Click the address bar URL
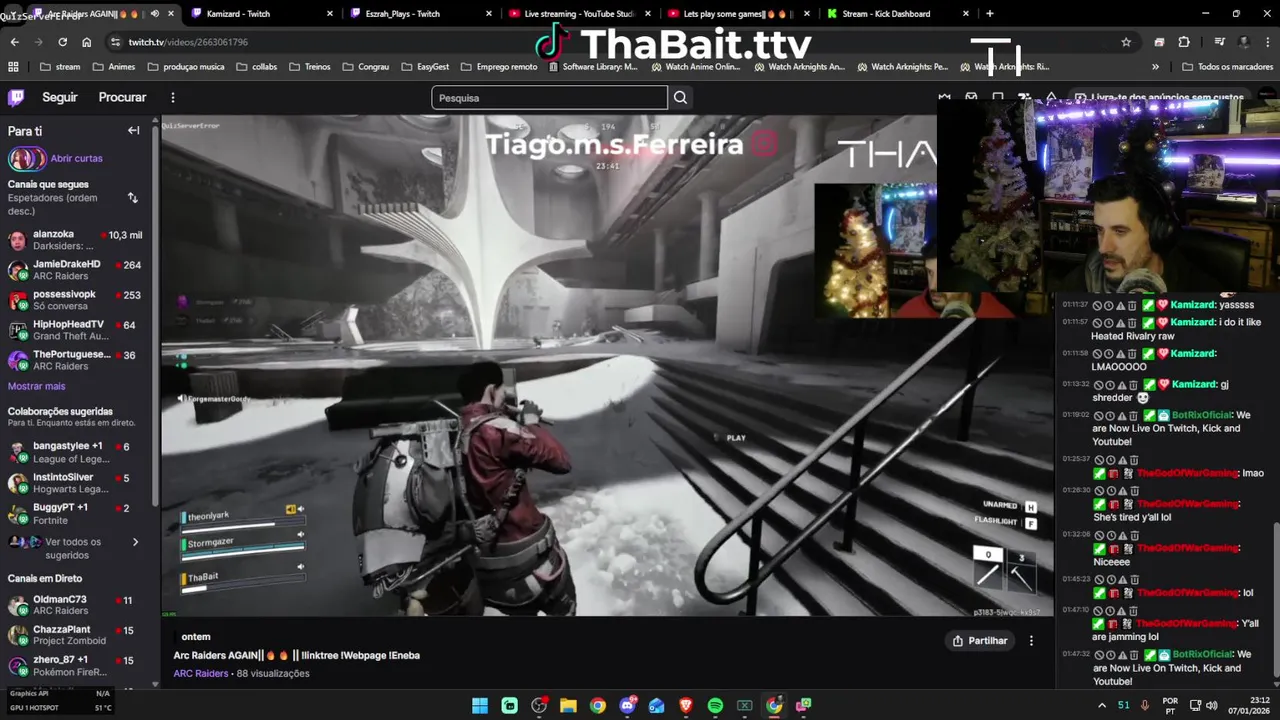Viewport: 1280px width, 720px height. (x=188, y=42)
